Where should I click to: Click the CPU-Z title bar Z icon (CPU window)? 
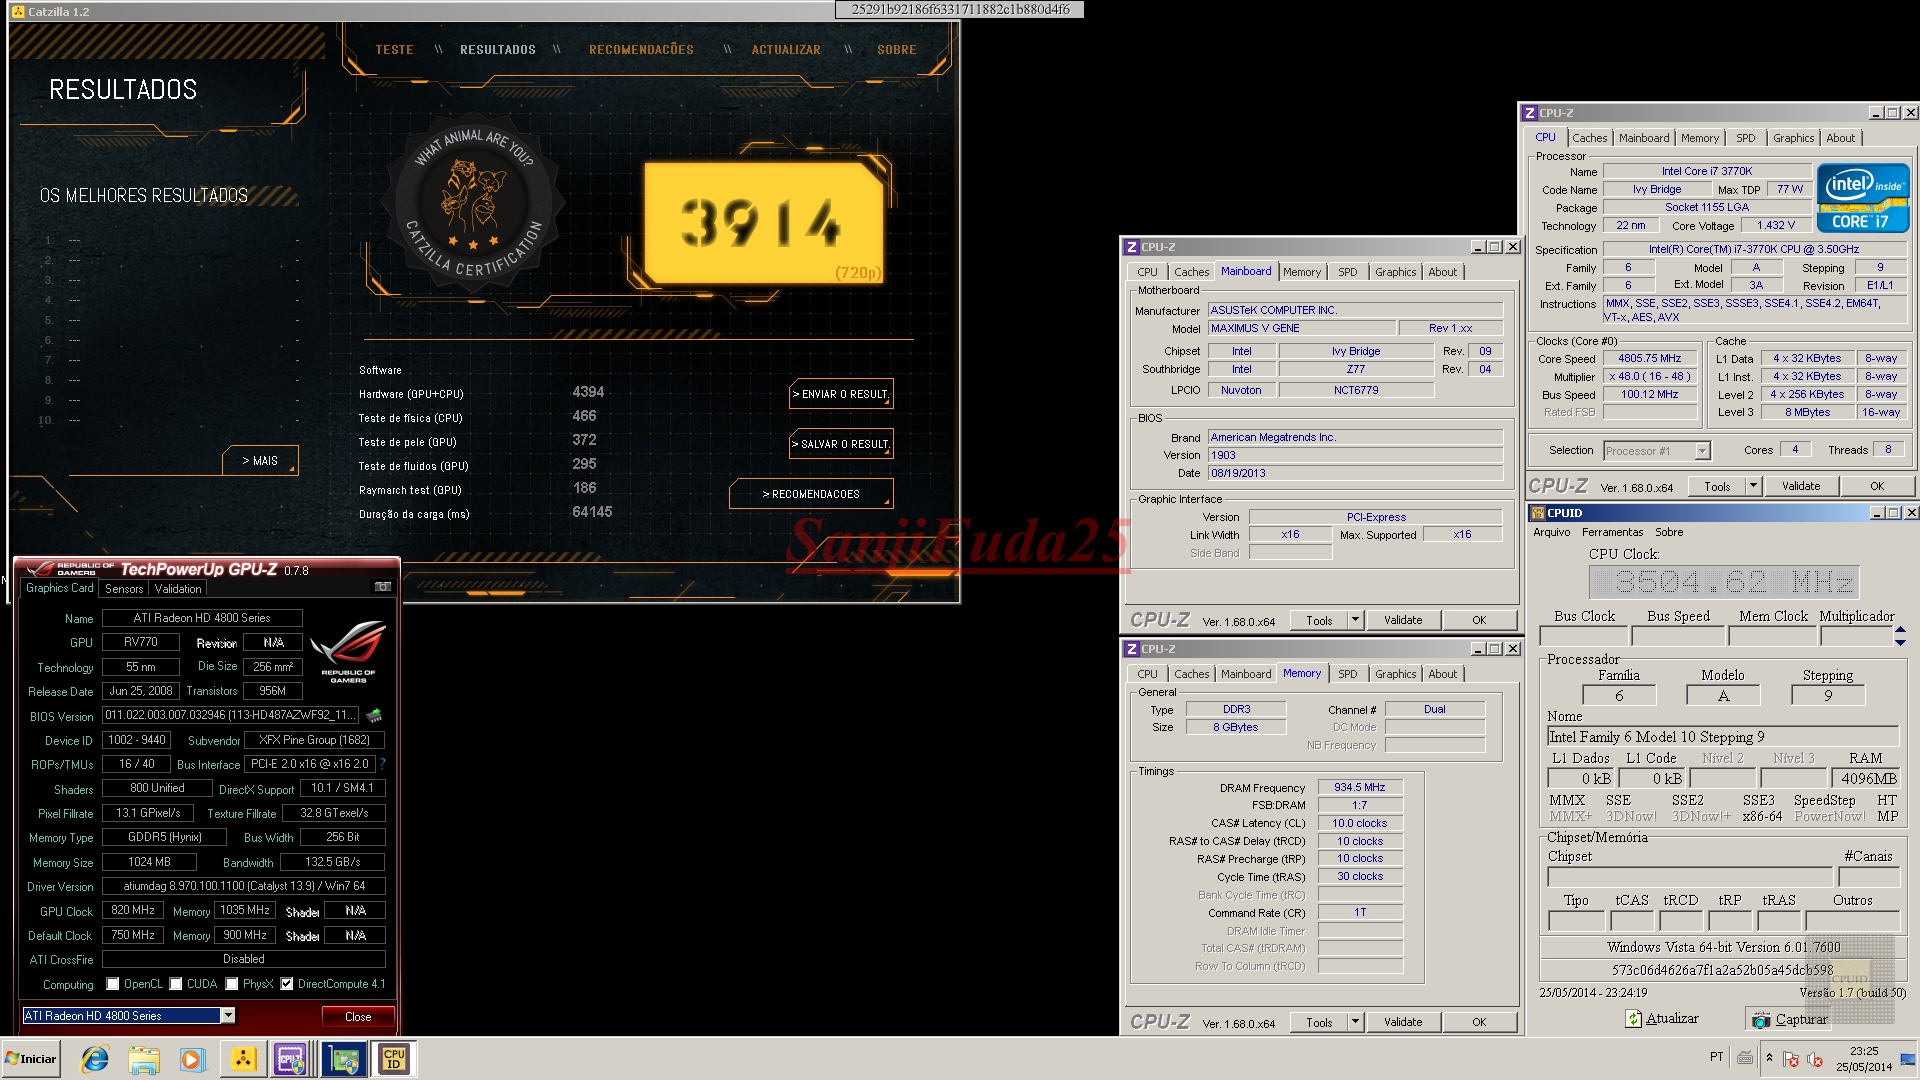[x=1530, y=113]
